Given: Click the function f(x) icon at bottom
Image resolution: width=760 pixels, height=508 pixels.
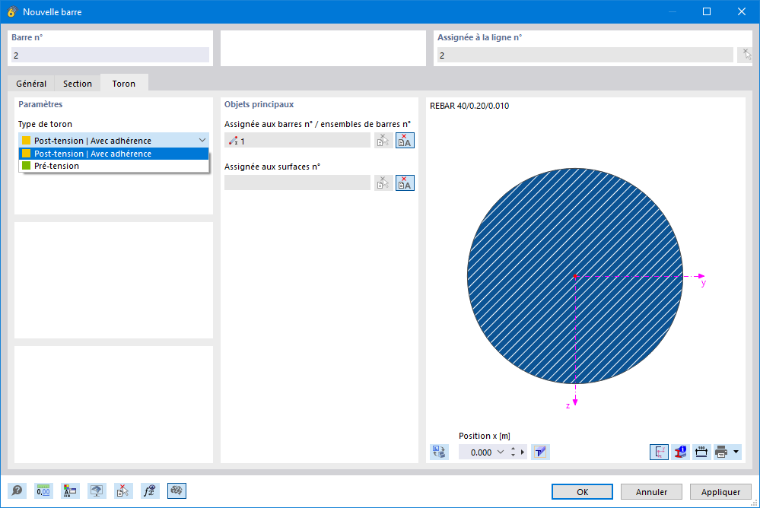Looking at the screenshot, I should [149, 491].
